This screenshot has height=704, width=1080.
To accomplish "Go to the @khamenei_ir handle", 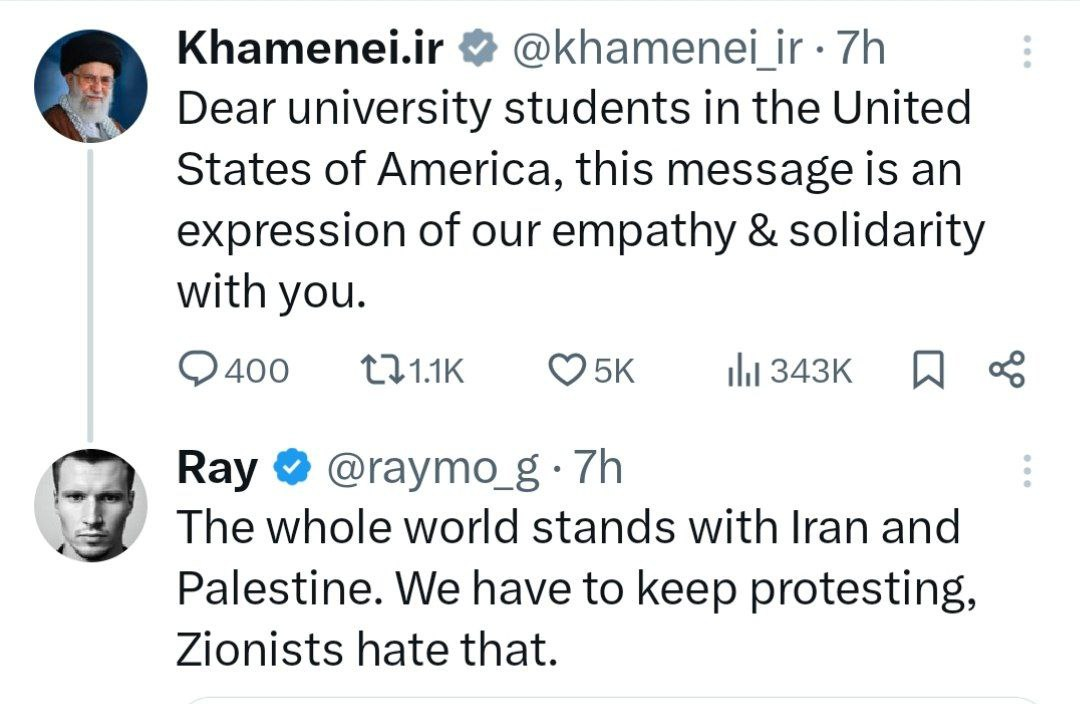I will coord(655,49).
